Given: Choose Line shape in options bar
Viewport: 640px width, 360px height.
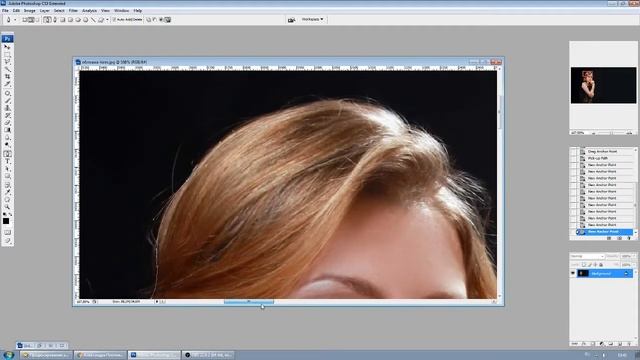Looking at the screenshot, I should pos(93,20).
